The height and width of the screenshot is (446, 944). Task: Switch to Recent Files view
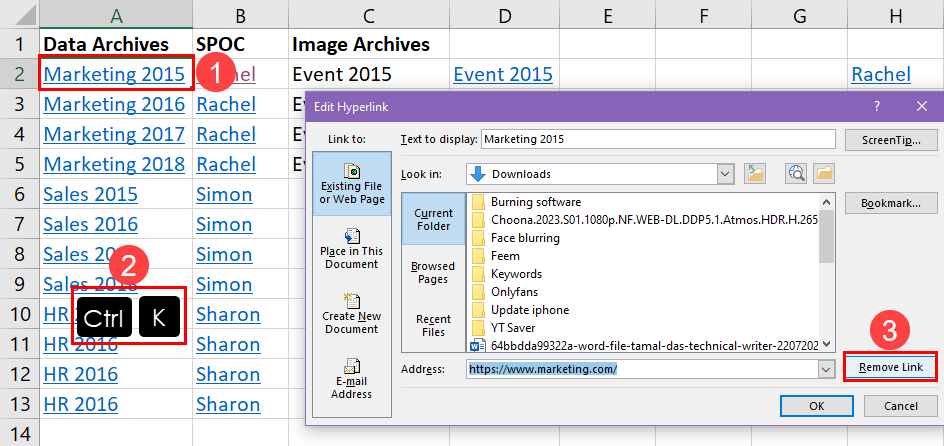433,326
